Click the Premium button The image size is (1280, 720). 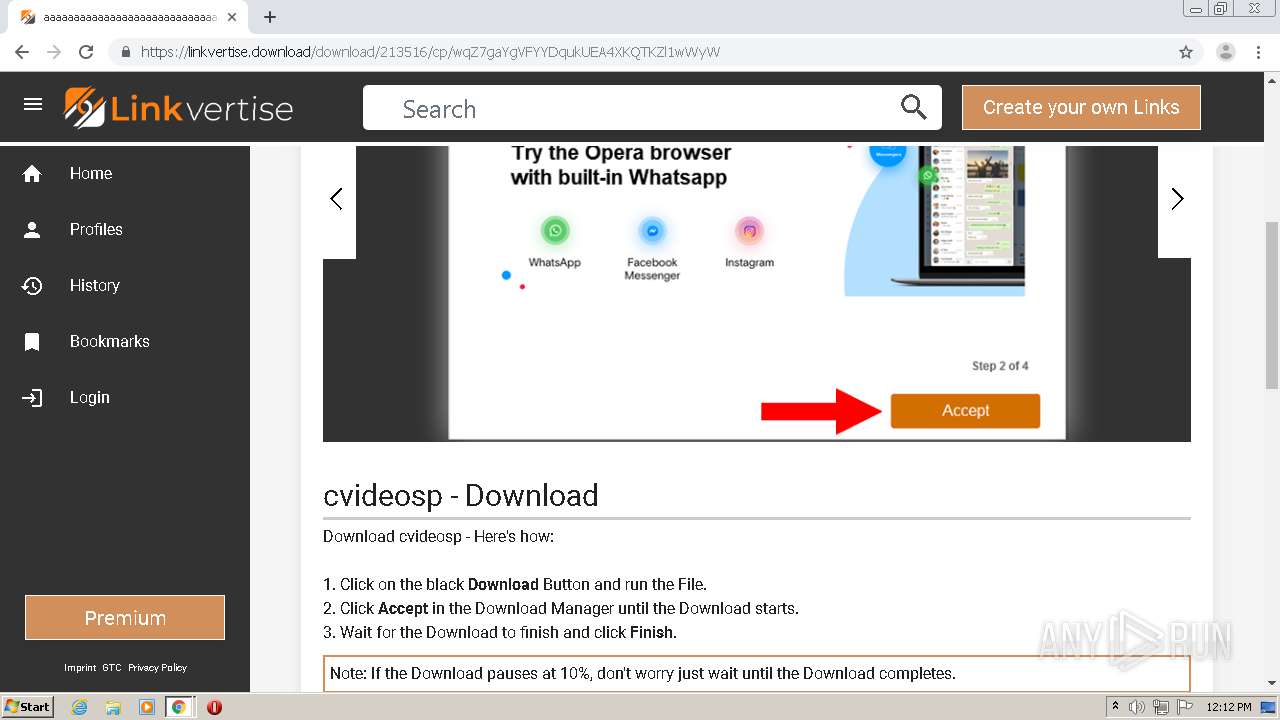[125, 618]
